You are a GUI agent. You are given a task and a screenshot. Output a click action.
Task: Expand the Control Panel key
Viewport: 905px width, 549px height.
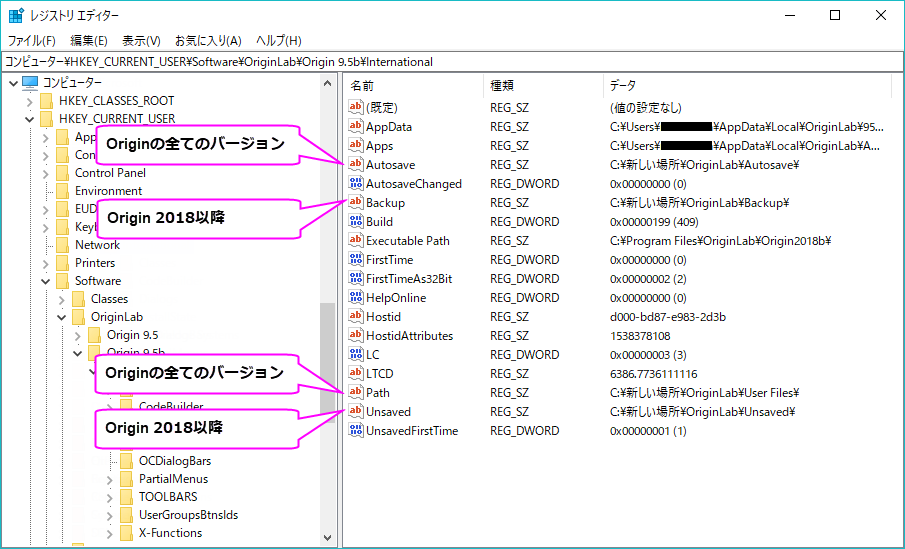coord(46,173)
